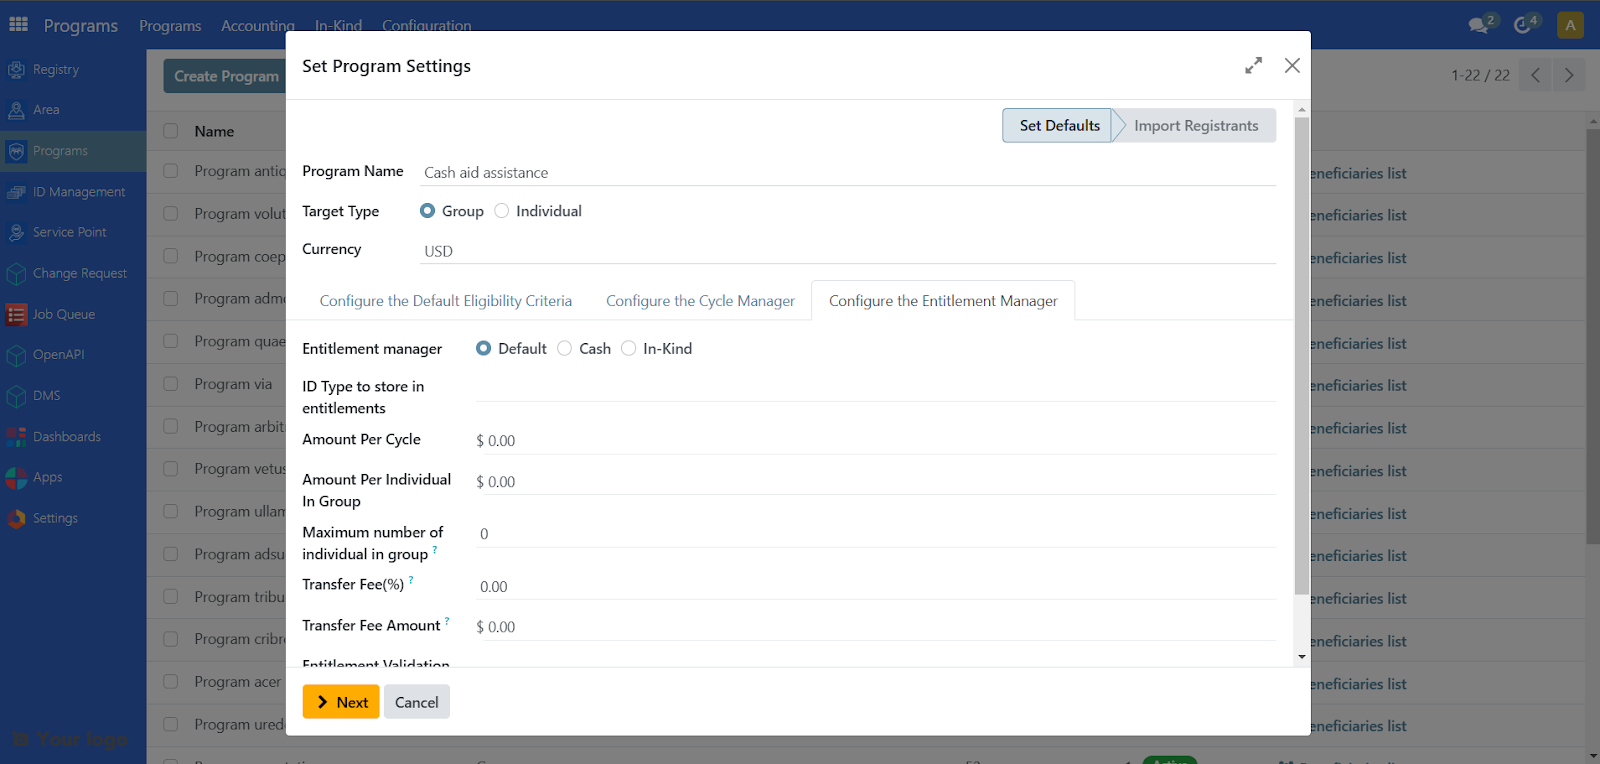Click the dialog vertical scrollbar
The image size is (1600, 764).
tap(1301, 356)
